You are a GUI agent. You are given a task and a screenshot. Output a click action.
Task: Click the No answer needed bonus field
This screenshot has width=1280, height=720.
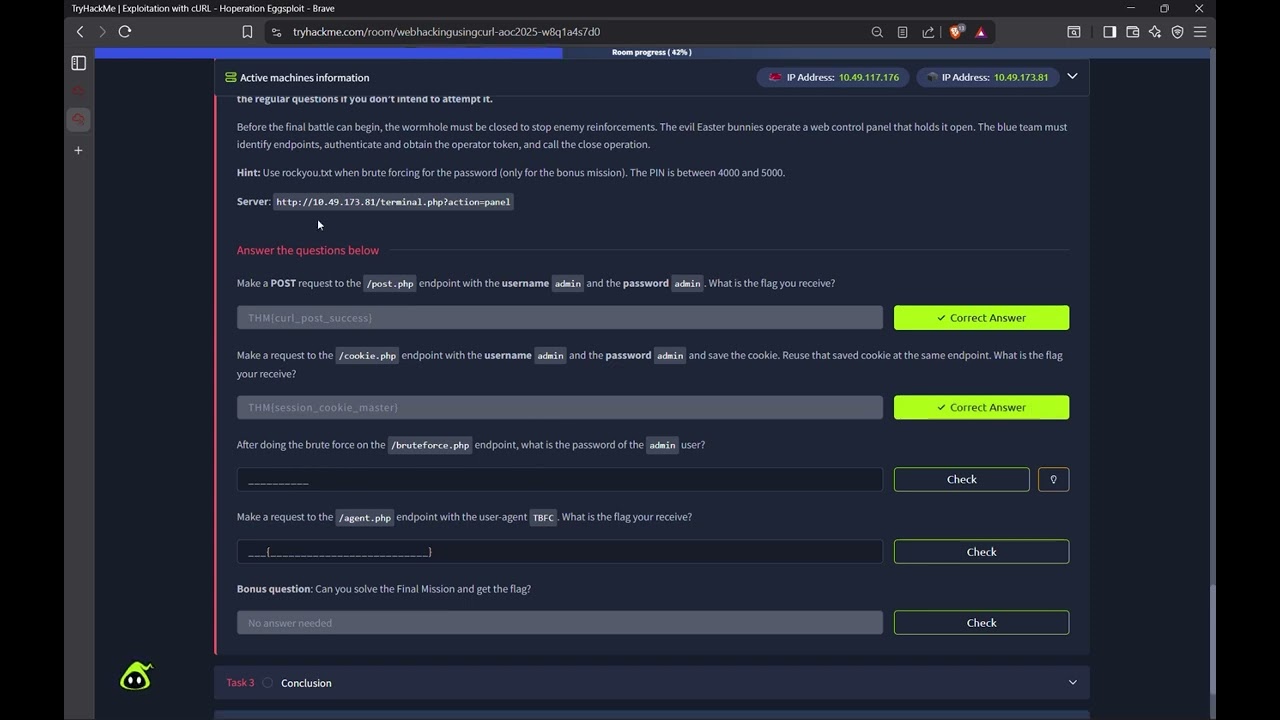click(560, 623)
